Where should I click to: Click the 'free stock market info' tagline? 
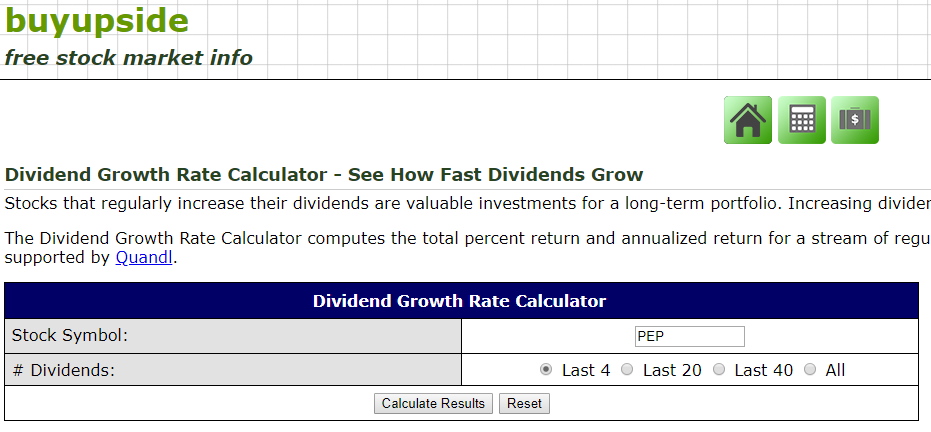pyautogui.click(x=128, y=58)
